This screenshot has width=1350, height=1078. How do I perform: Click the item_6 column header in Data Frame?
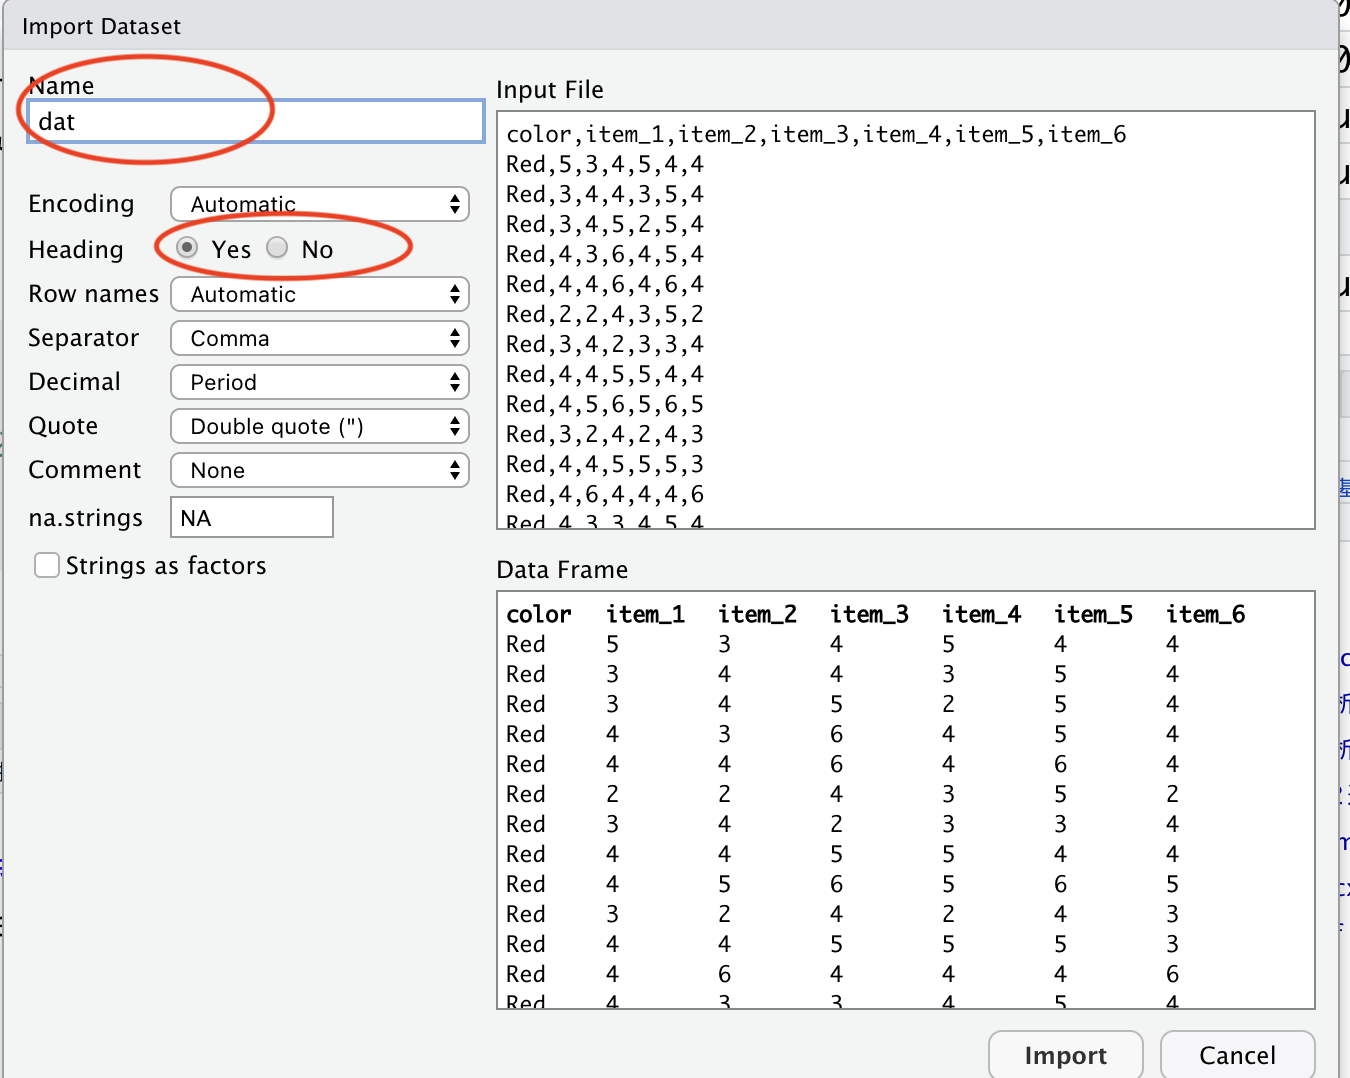click(1205, 615)
